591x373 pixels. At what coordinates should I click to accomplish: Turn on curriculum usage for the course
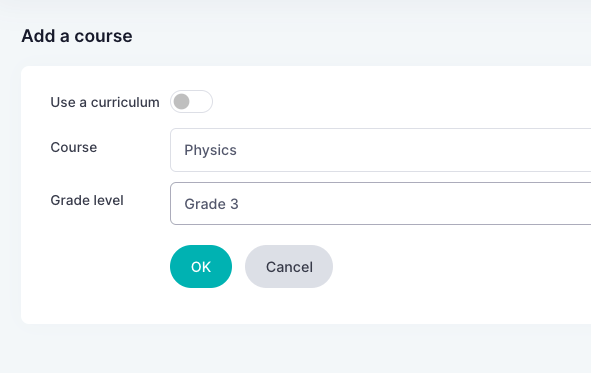point(191,101)
